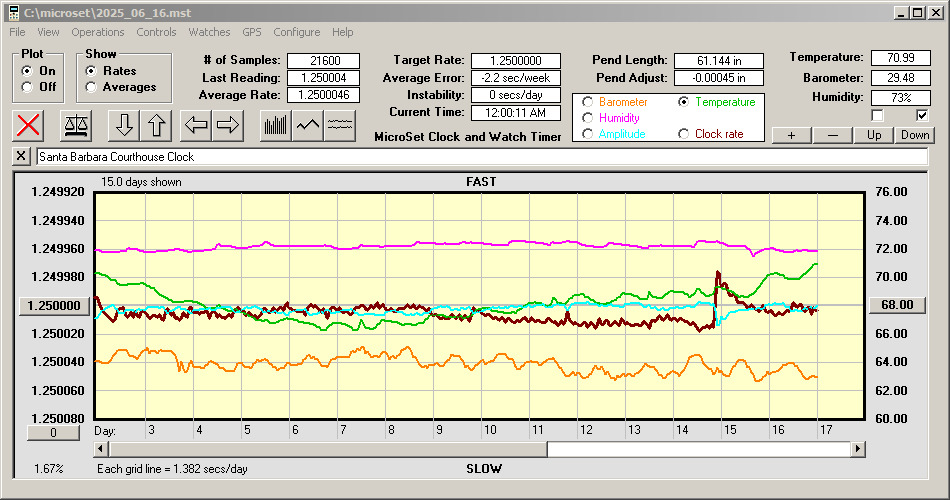Click the Up button
The image size is (950, 500).
[874, 135]
